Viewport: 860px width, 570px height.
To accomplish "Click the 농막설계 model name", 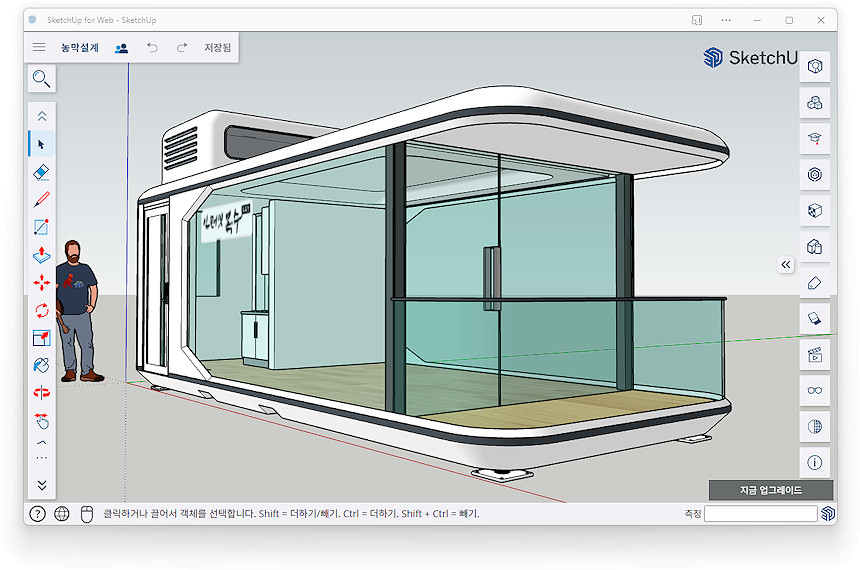I will coord(80,48).
